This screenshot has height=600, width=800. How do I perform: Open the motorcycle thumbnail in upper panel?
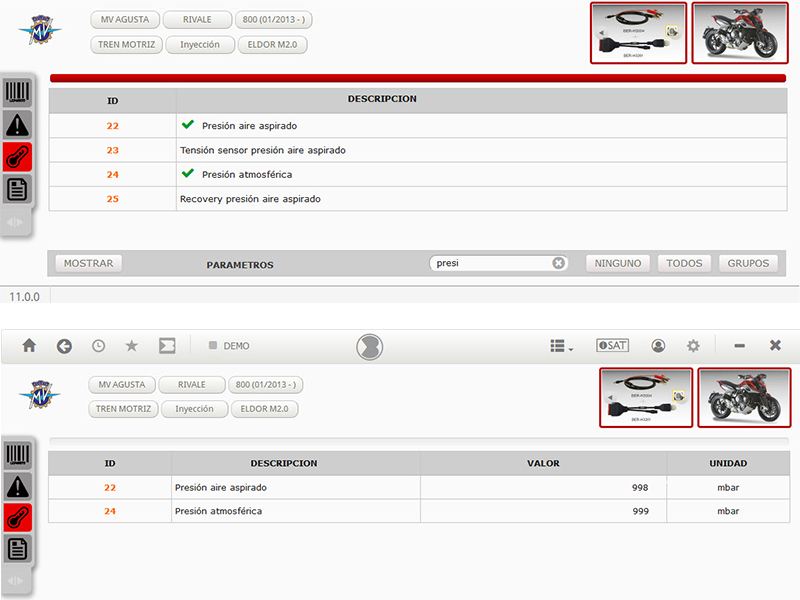[740, 33]
